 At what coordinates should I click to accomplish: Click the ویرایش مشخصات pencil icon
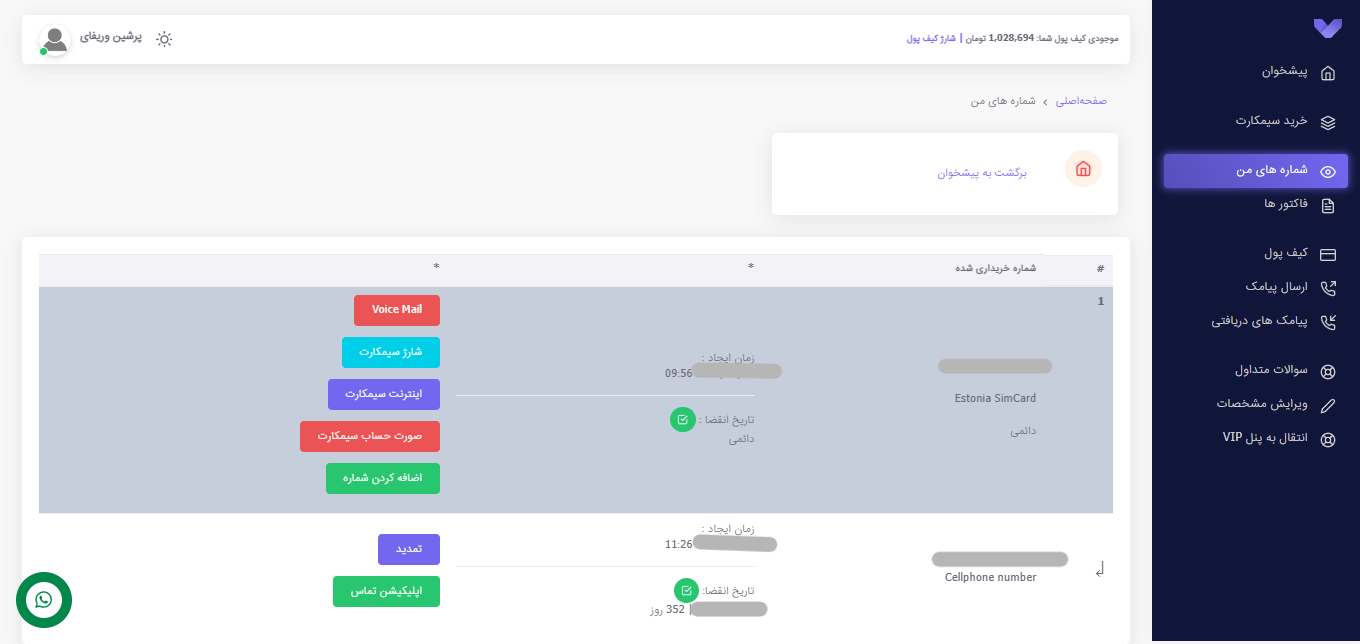click(1328, 405)
